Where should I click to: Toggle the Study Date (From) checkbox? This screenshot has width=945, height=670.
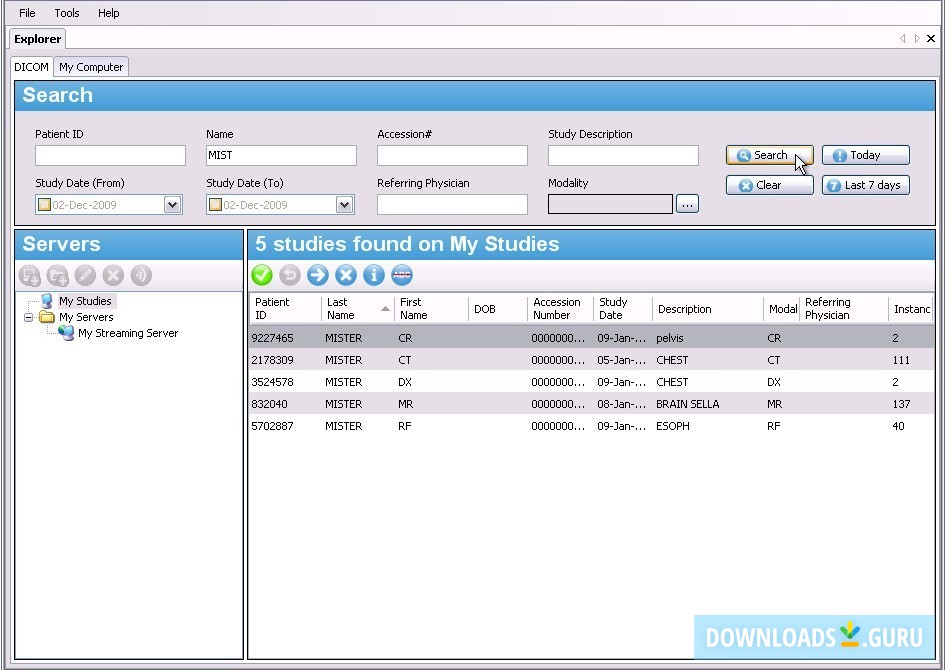tap(44, 205)
